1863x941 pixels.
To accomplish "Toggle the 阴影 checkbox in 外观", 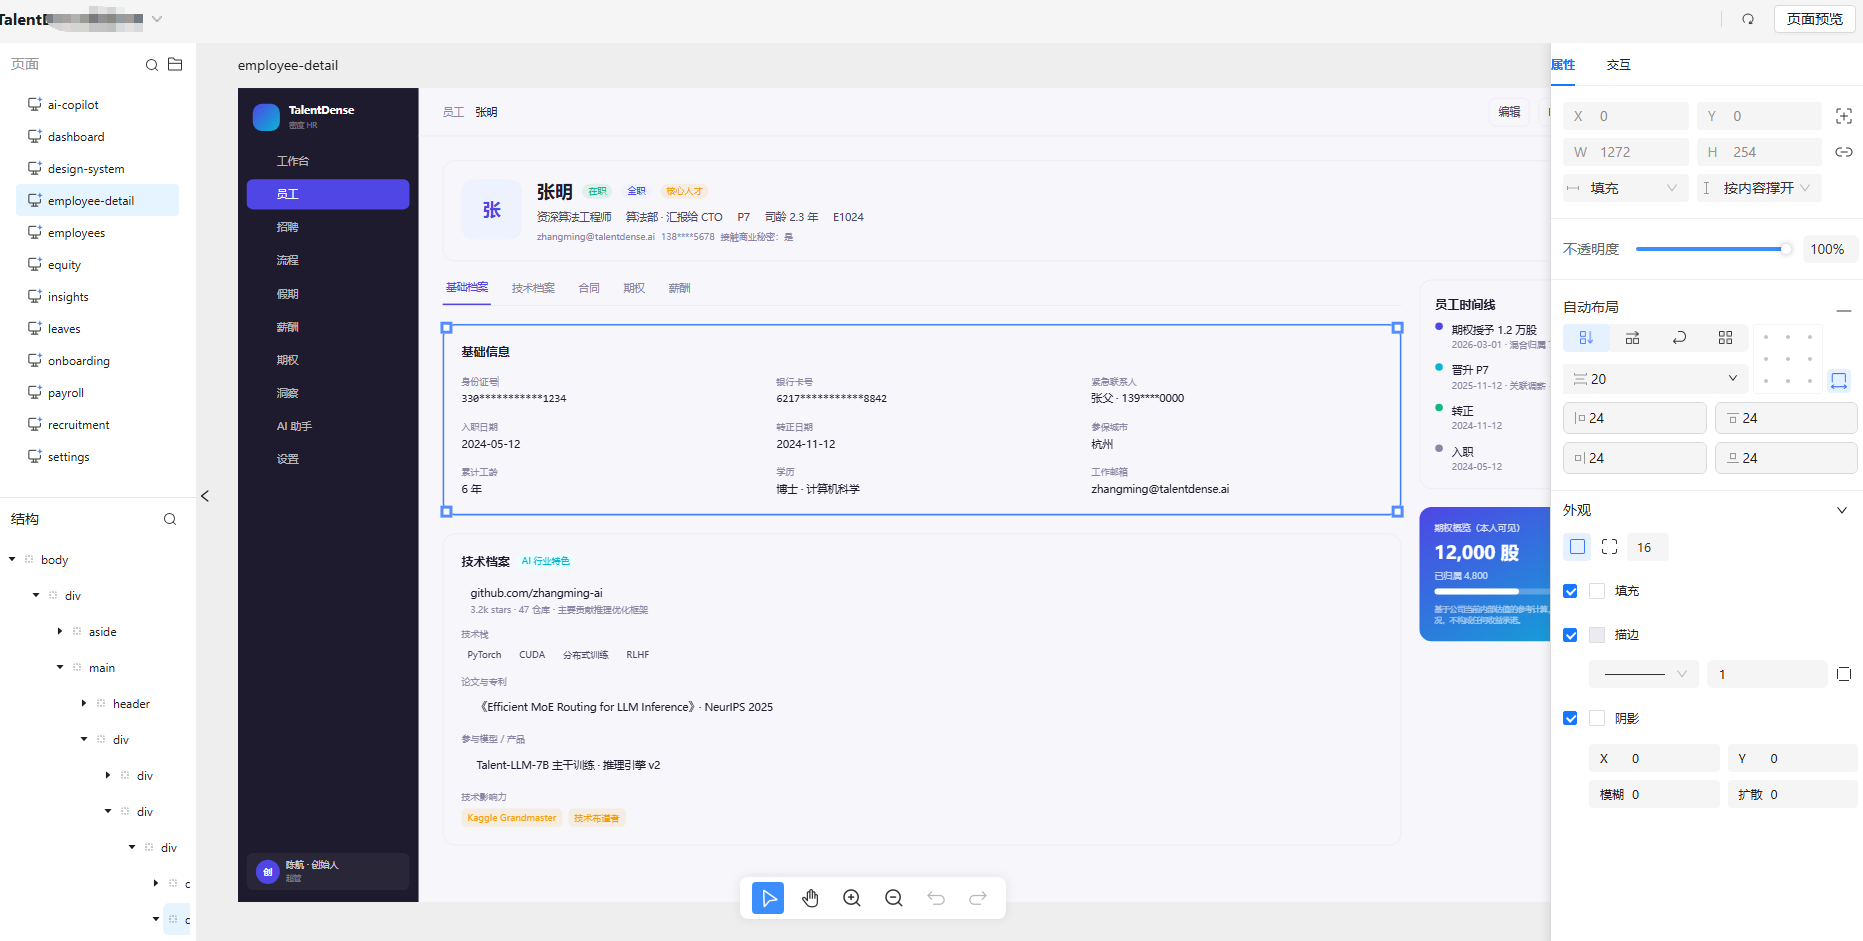I will click(x=1570, y=718).
